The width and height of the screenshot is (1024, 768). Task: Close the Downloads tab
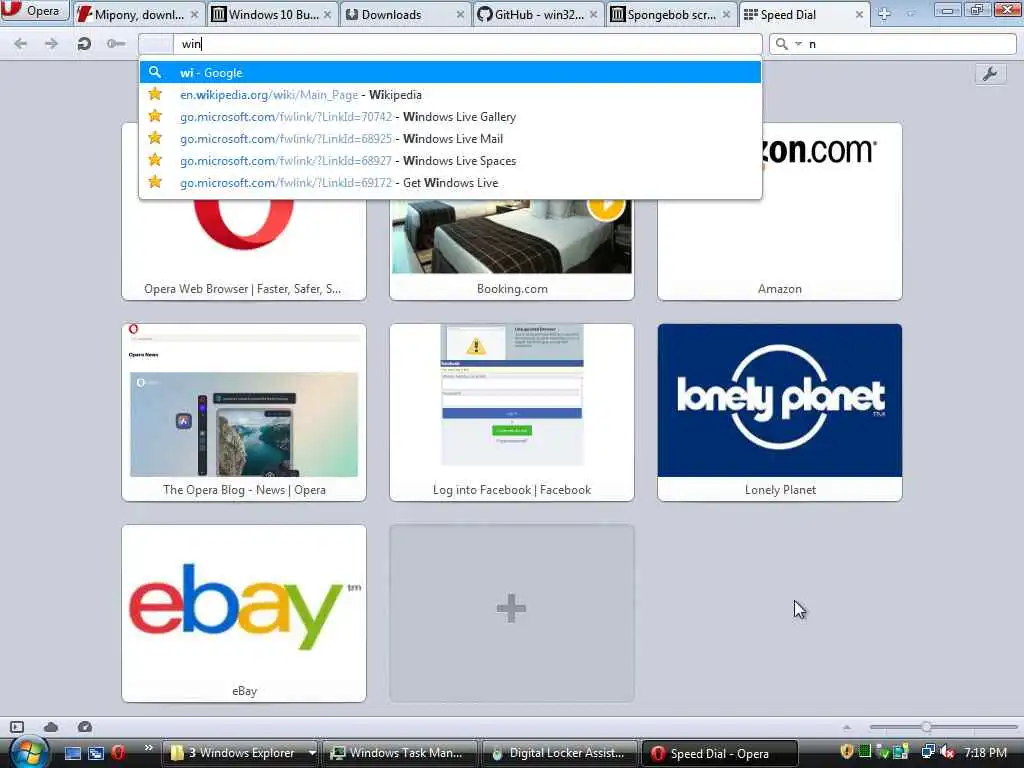point(460,14)
